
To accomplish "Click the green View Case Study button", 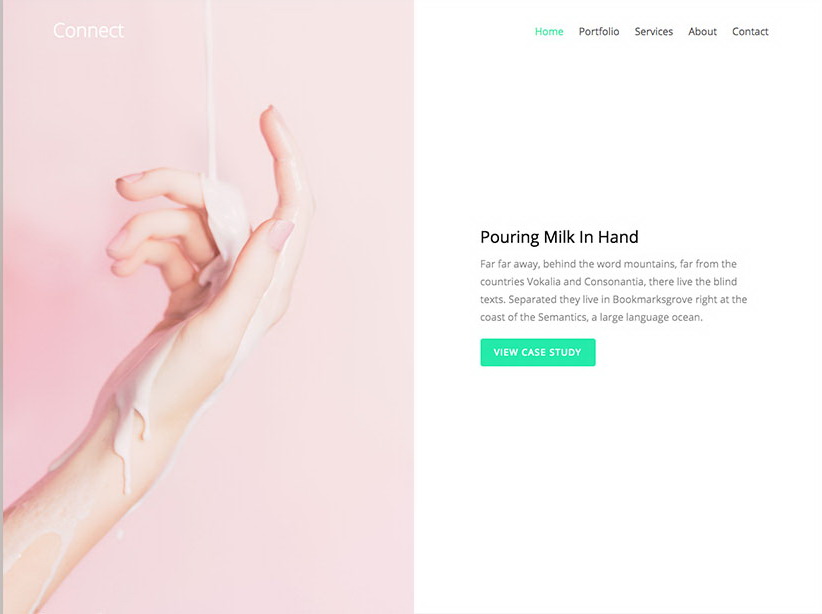I will 538,352.
